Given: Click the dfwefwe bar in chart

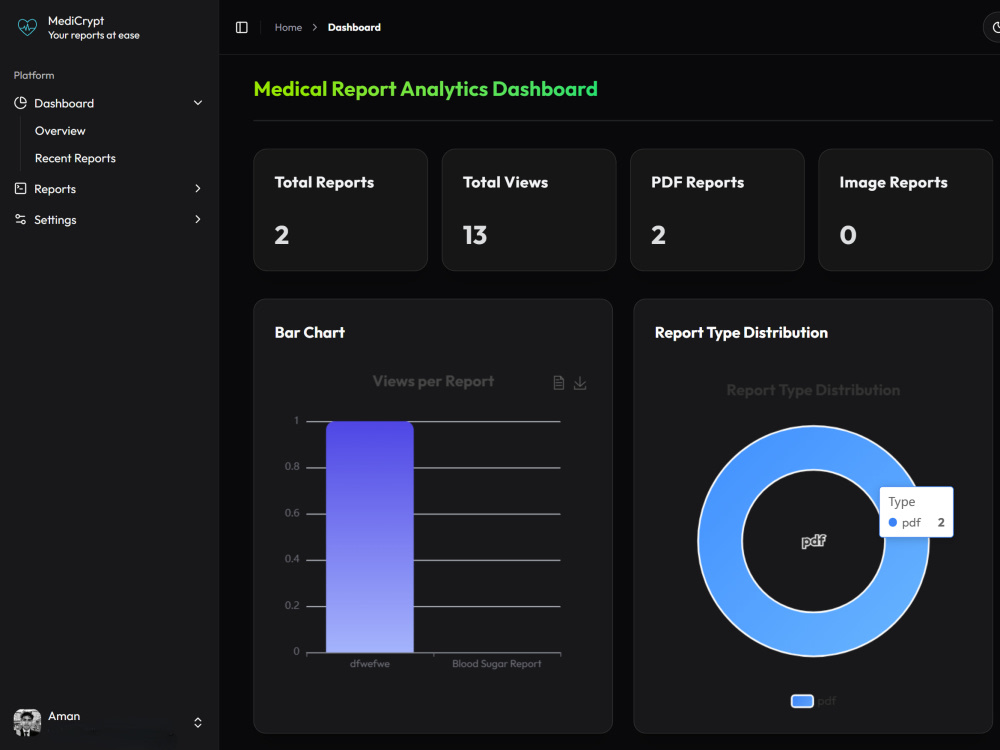Looking at the screenshot, I should coord(370,536).
